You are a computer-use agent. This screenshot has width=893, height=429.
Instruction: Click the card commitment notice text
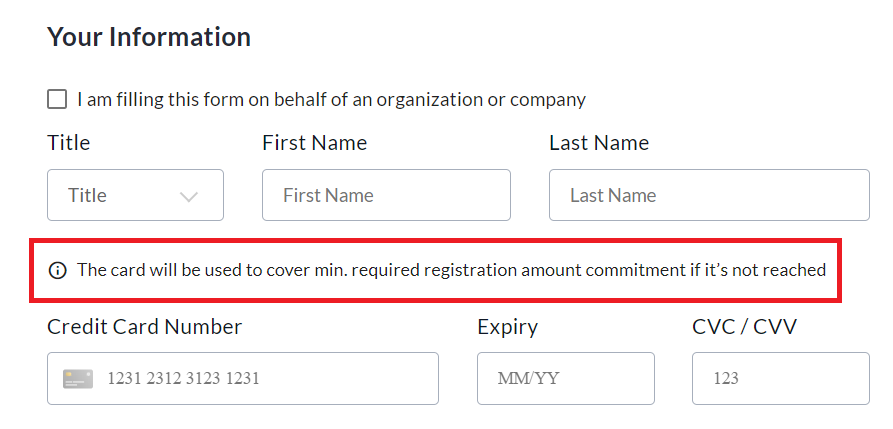[451, 270]
